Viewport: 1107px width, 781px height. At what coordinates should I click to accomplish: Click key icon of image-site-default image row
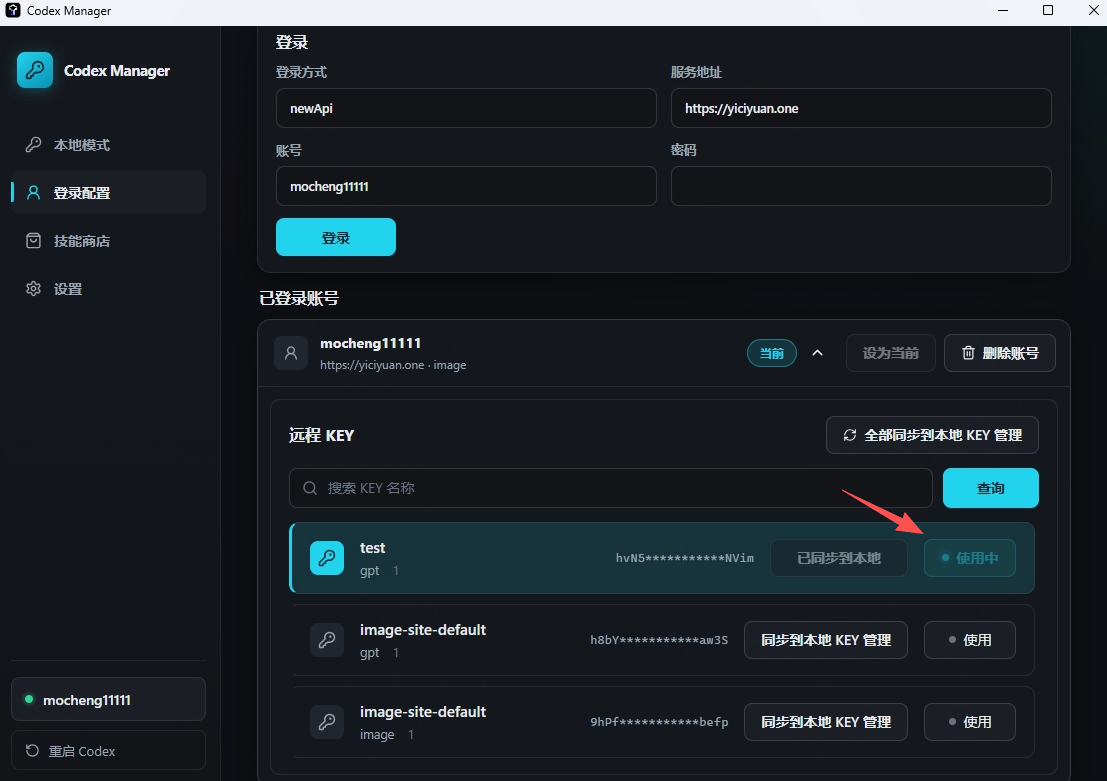[x=327, y=722]
